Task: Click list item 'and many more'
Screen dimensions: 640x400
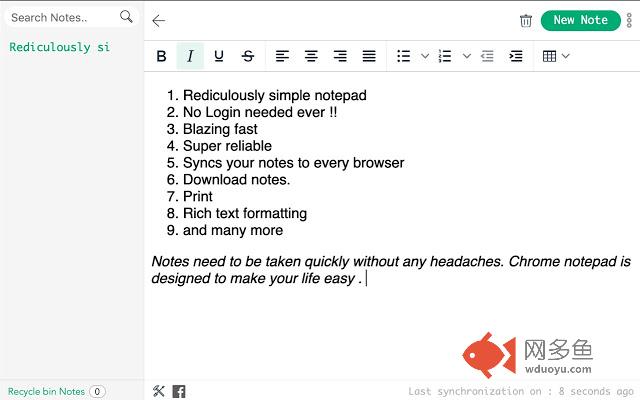Action: (233, 230)
